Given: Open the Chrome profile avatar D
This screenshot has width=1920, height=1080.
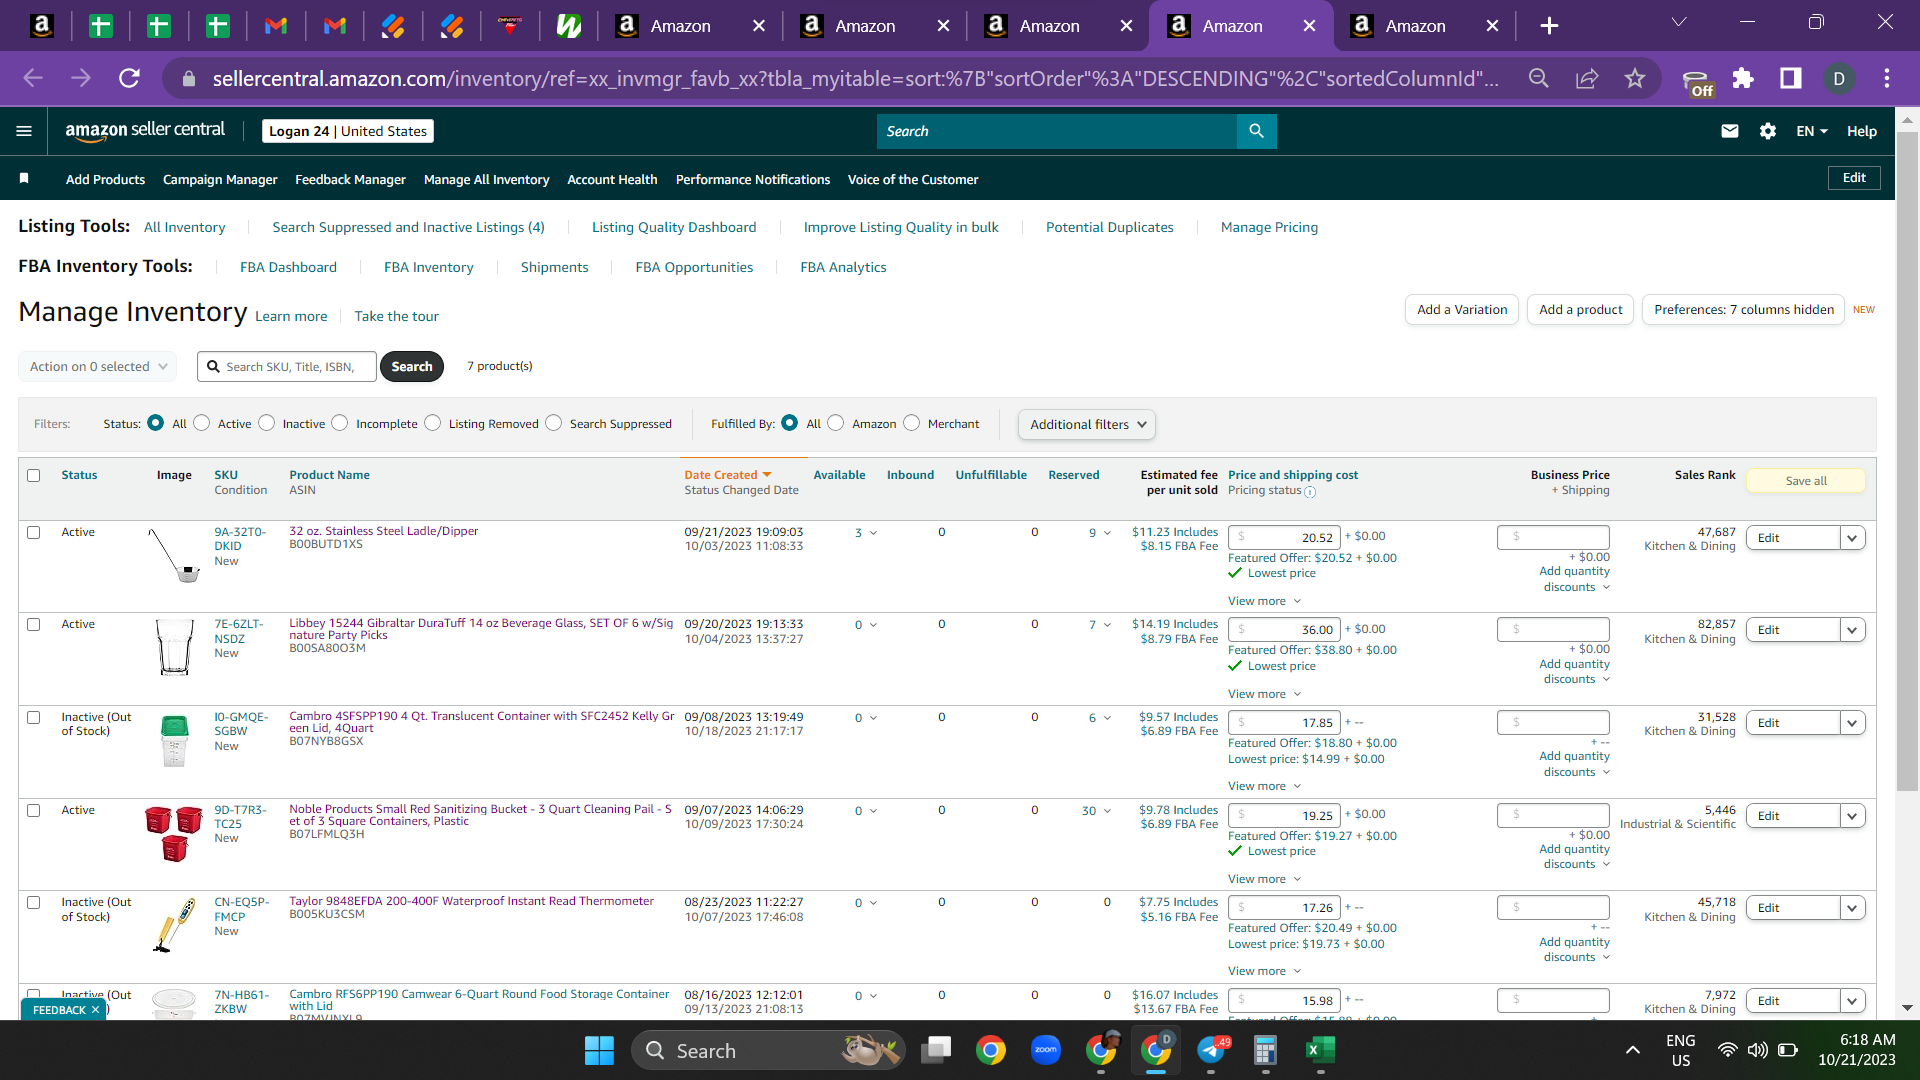Looking at the screenshot, I should (x=1839, y=78).
